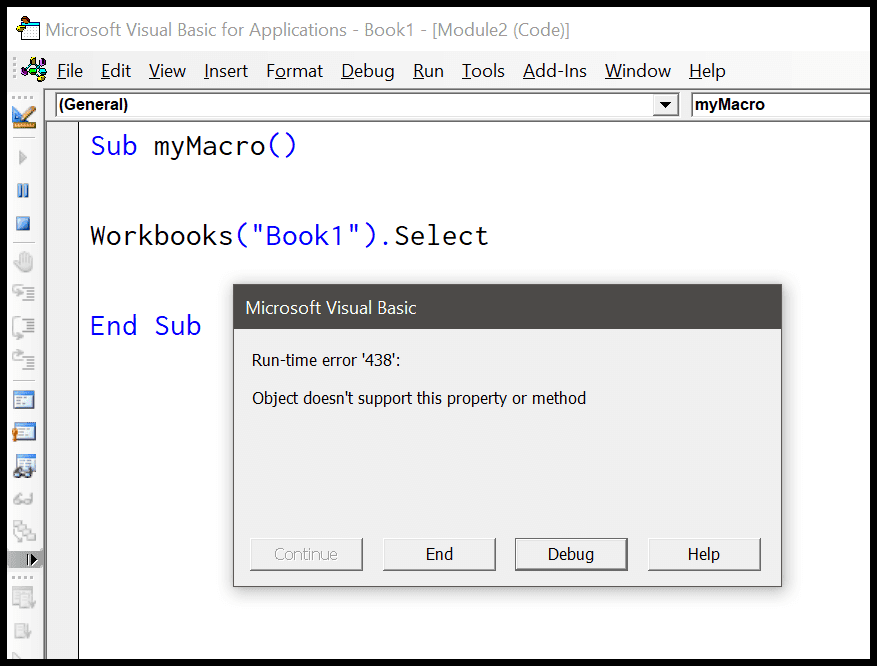Click the Reset (stop) icon

point(23,224)
